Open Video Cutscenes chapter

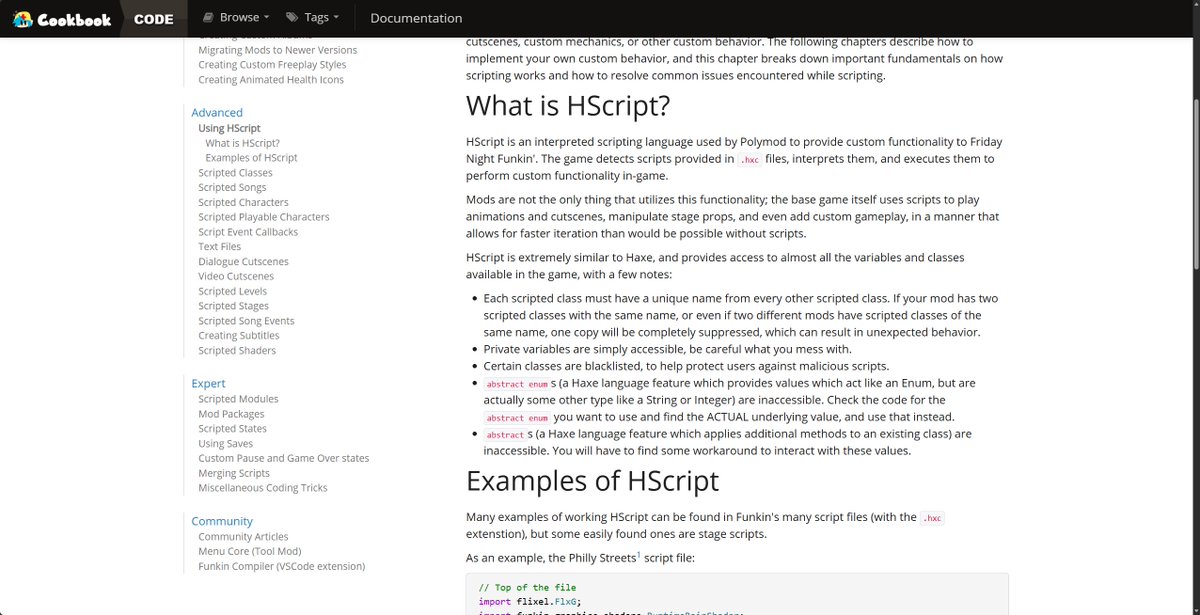tap(236, 276)
